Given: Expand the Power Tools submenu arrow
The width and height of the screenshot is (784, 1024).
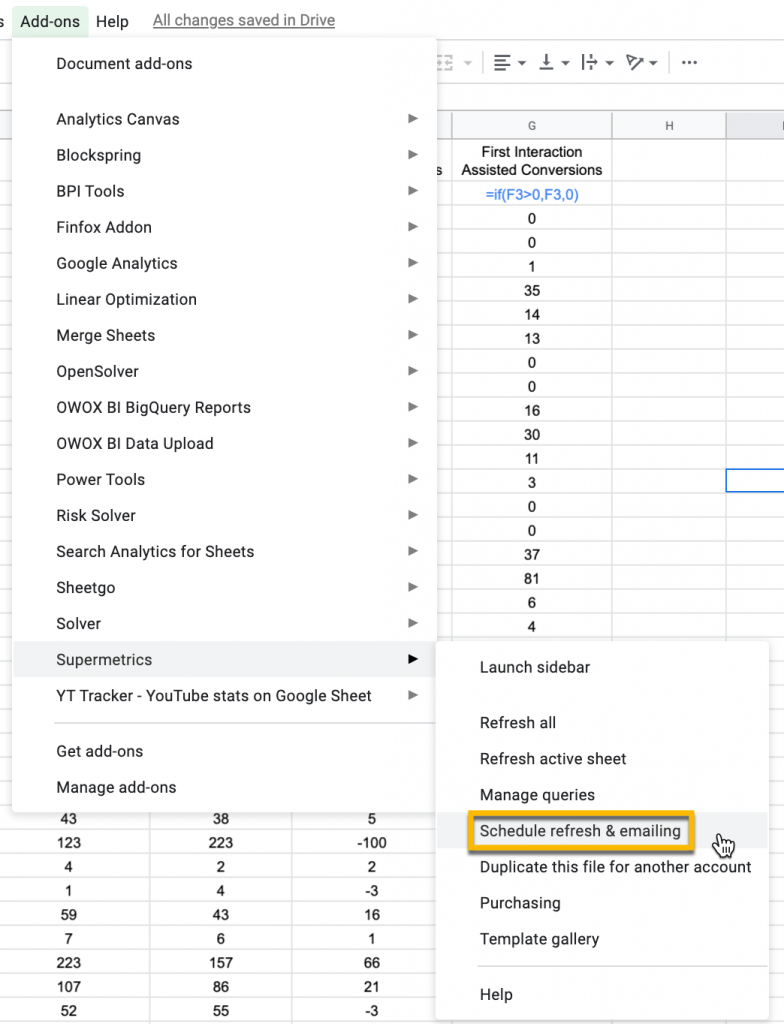Looking at the screenshot, I should (412, 479).
